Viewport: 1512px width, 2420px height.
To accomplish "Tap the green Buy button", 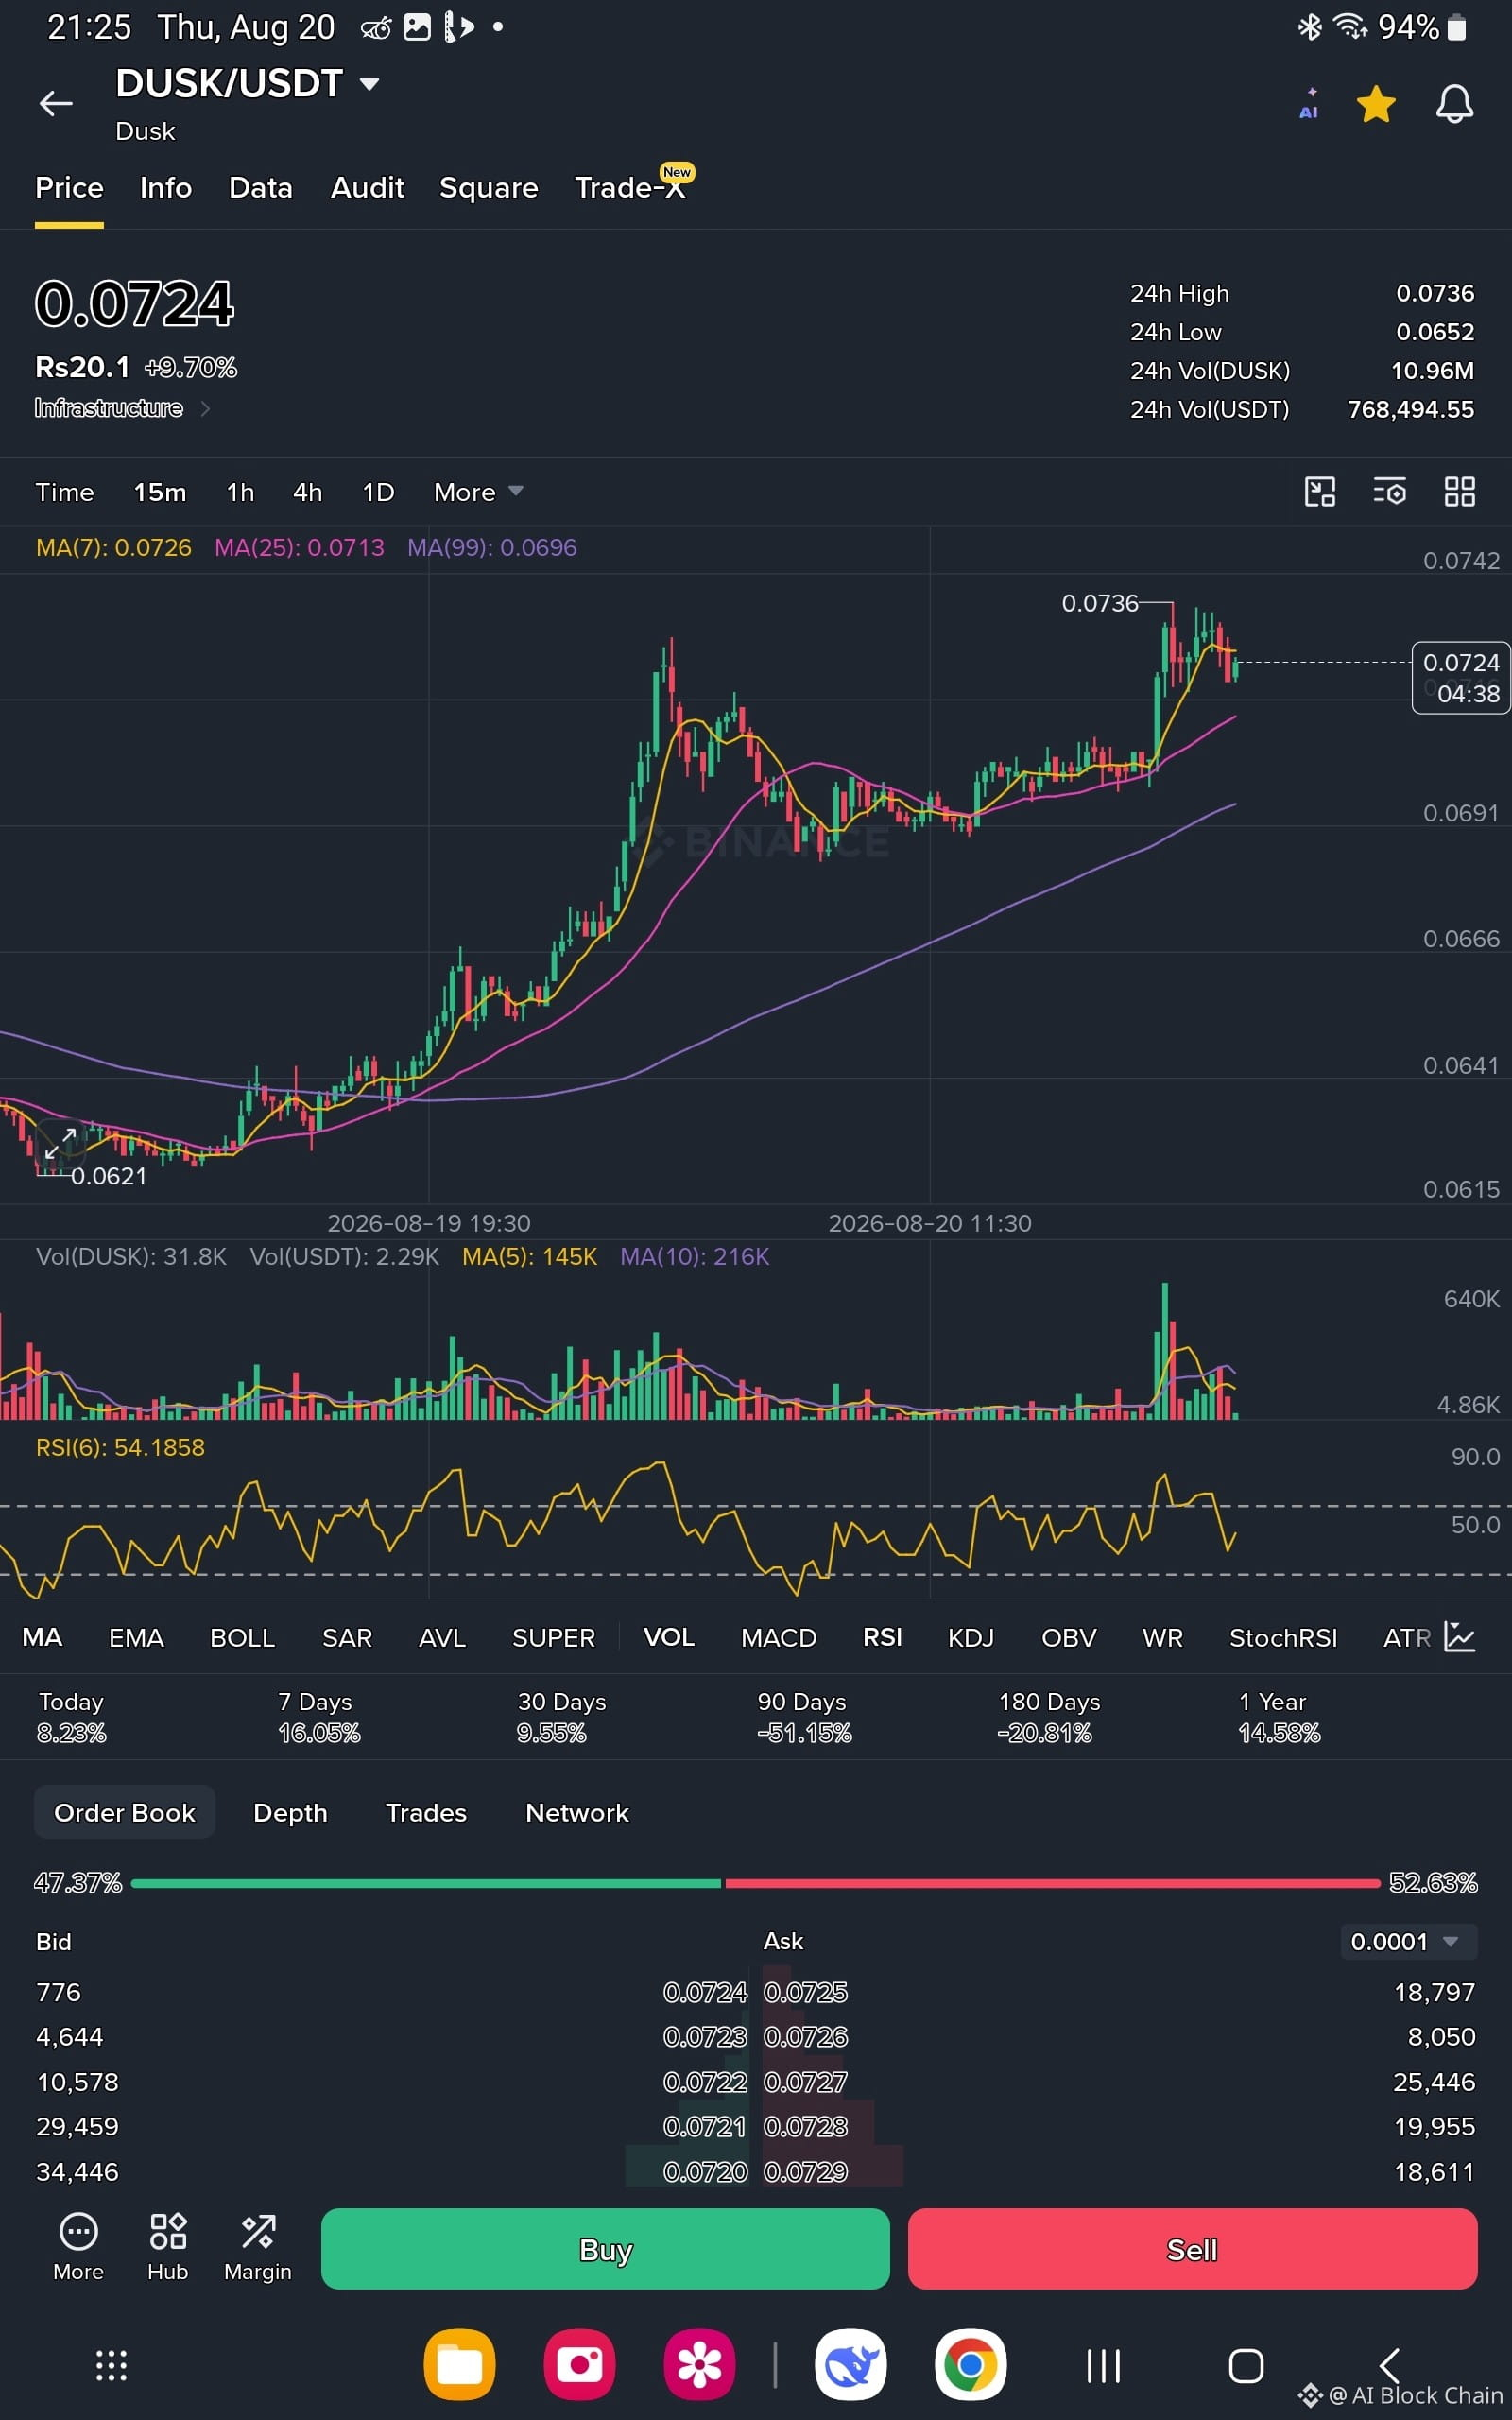I will point(605,2249).
